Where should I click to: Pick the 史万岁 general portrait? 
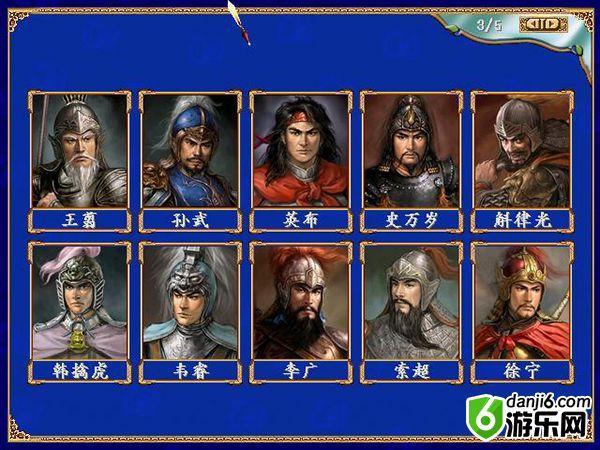(x=411, y=150)
